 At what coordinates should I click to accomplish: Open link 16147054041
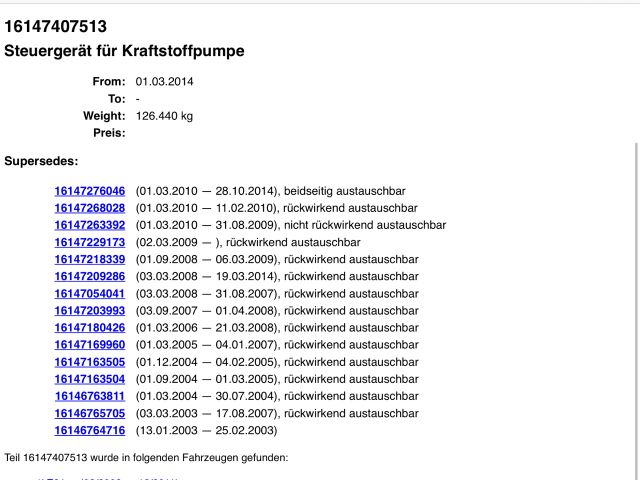[90, 294]
